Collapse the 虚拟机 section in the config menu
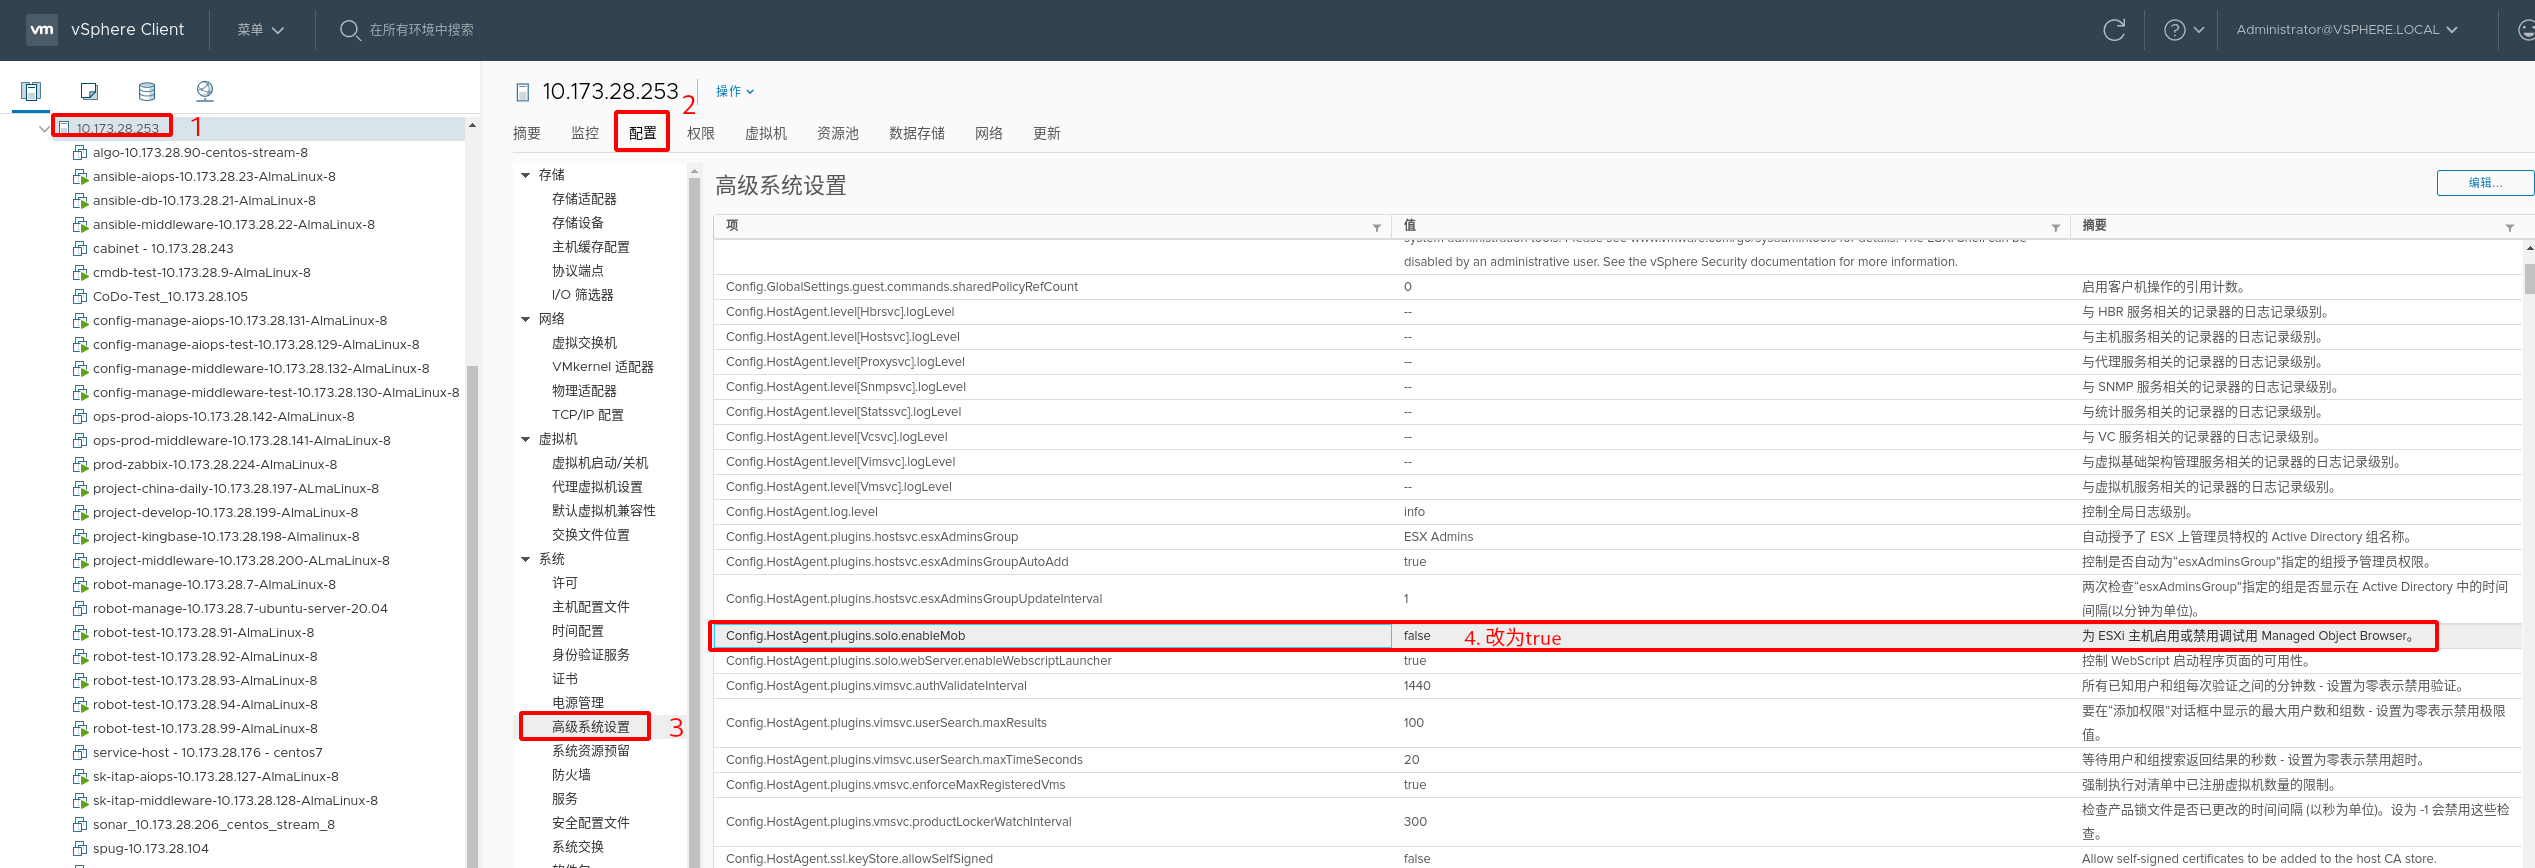This screenshot has width=2535, height=868. [x=525, y=439]
